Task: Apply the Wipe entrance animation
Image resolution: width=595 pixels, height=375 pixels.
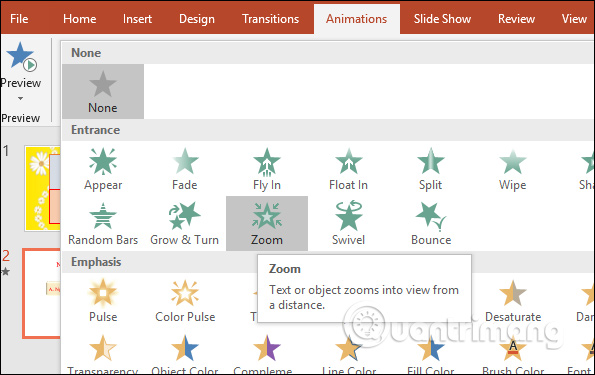Action: point(512,169)
